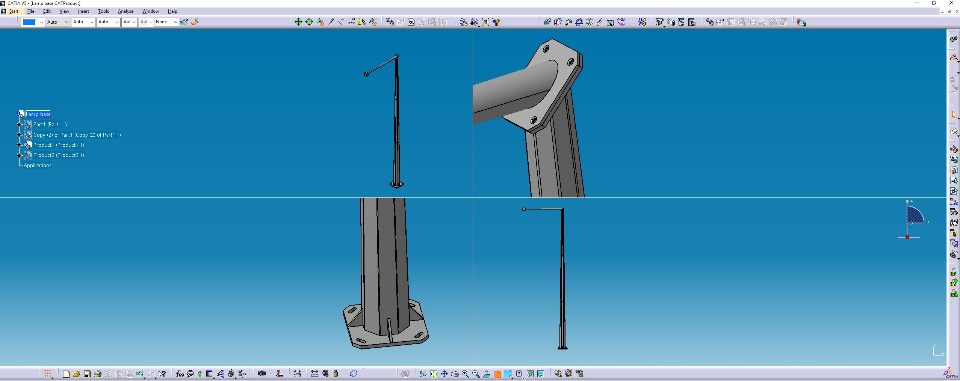The height and width of the screenshot is (381, 960).
Task: Select the Applications tree node
Action: tap(37, 165)
